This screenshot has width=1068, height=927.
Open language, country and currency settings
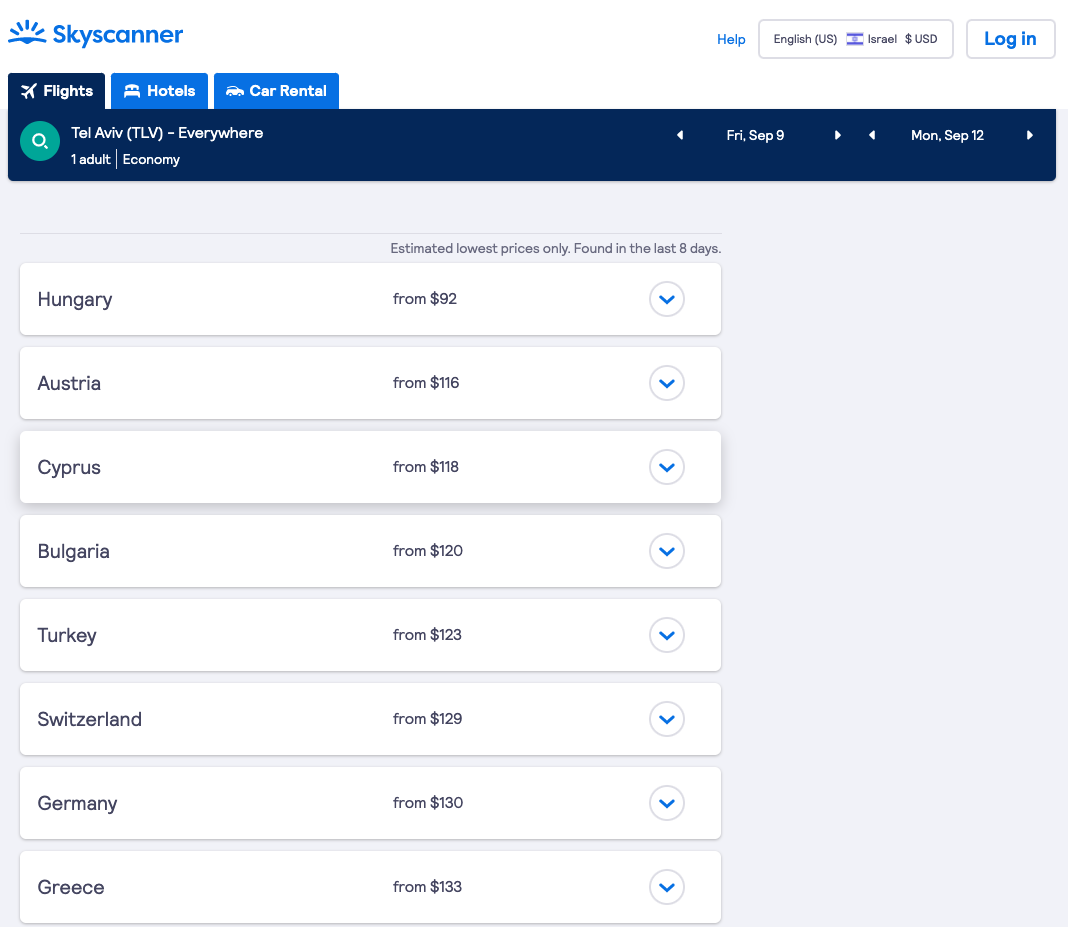coord(855,39)
